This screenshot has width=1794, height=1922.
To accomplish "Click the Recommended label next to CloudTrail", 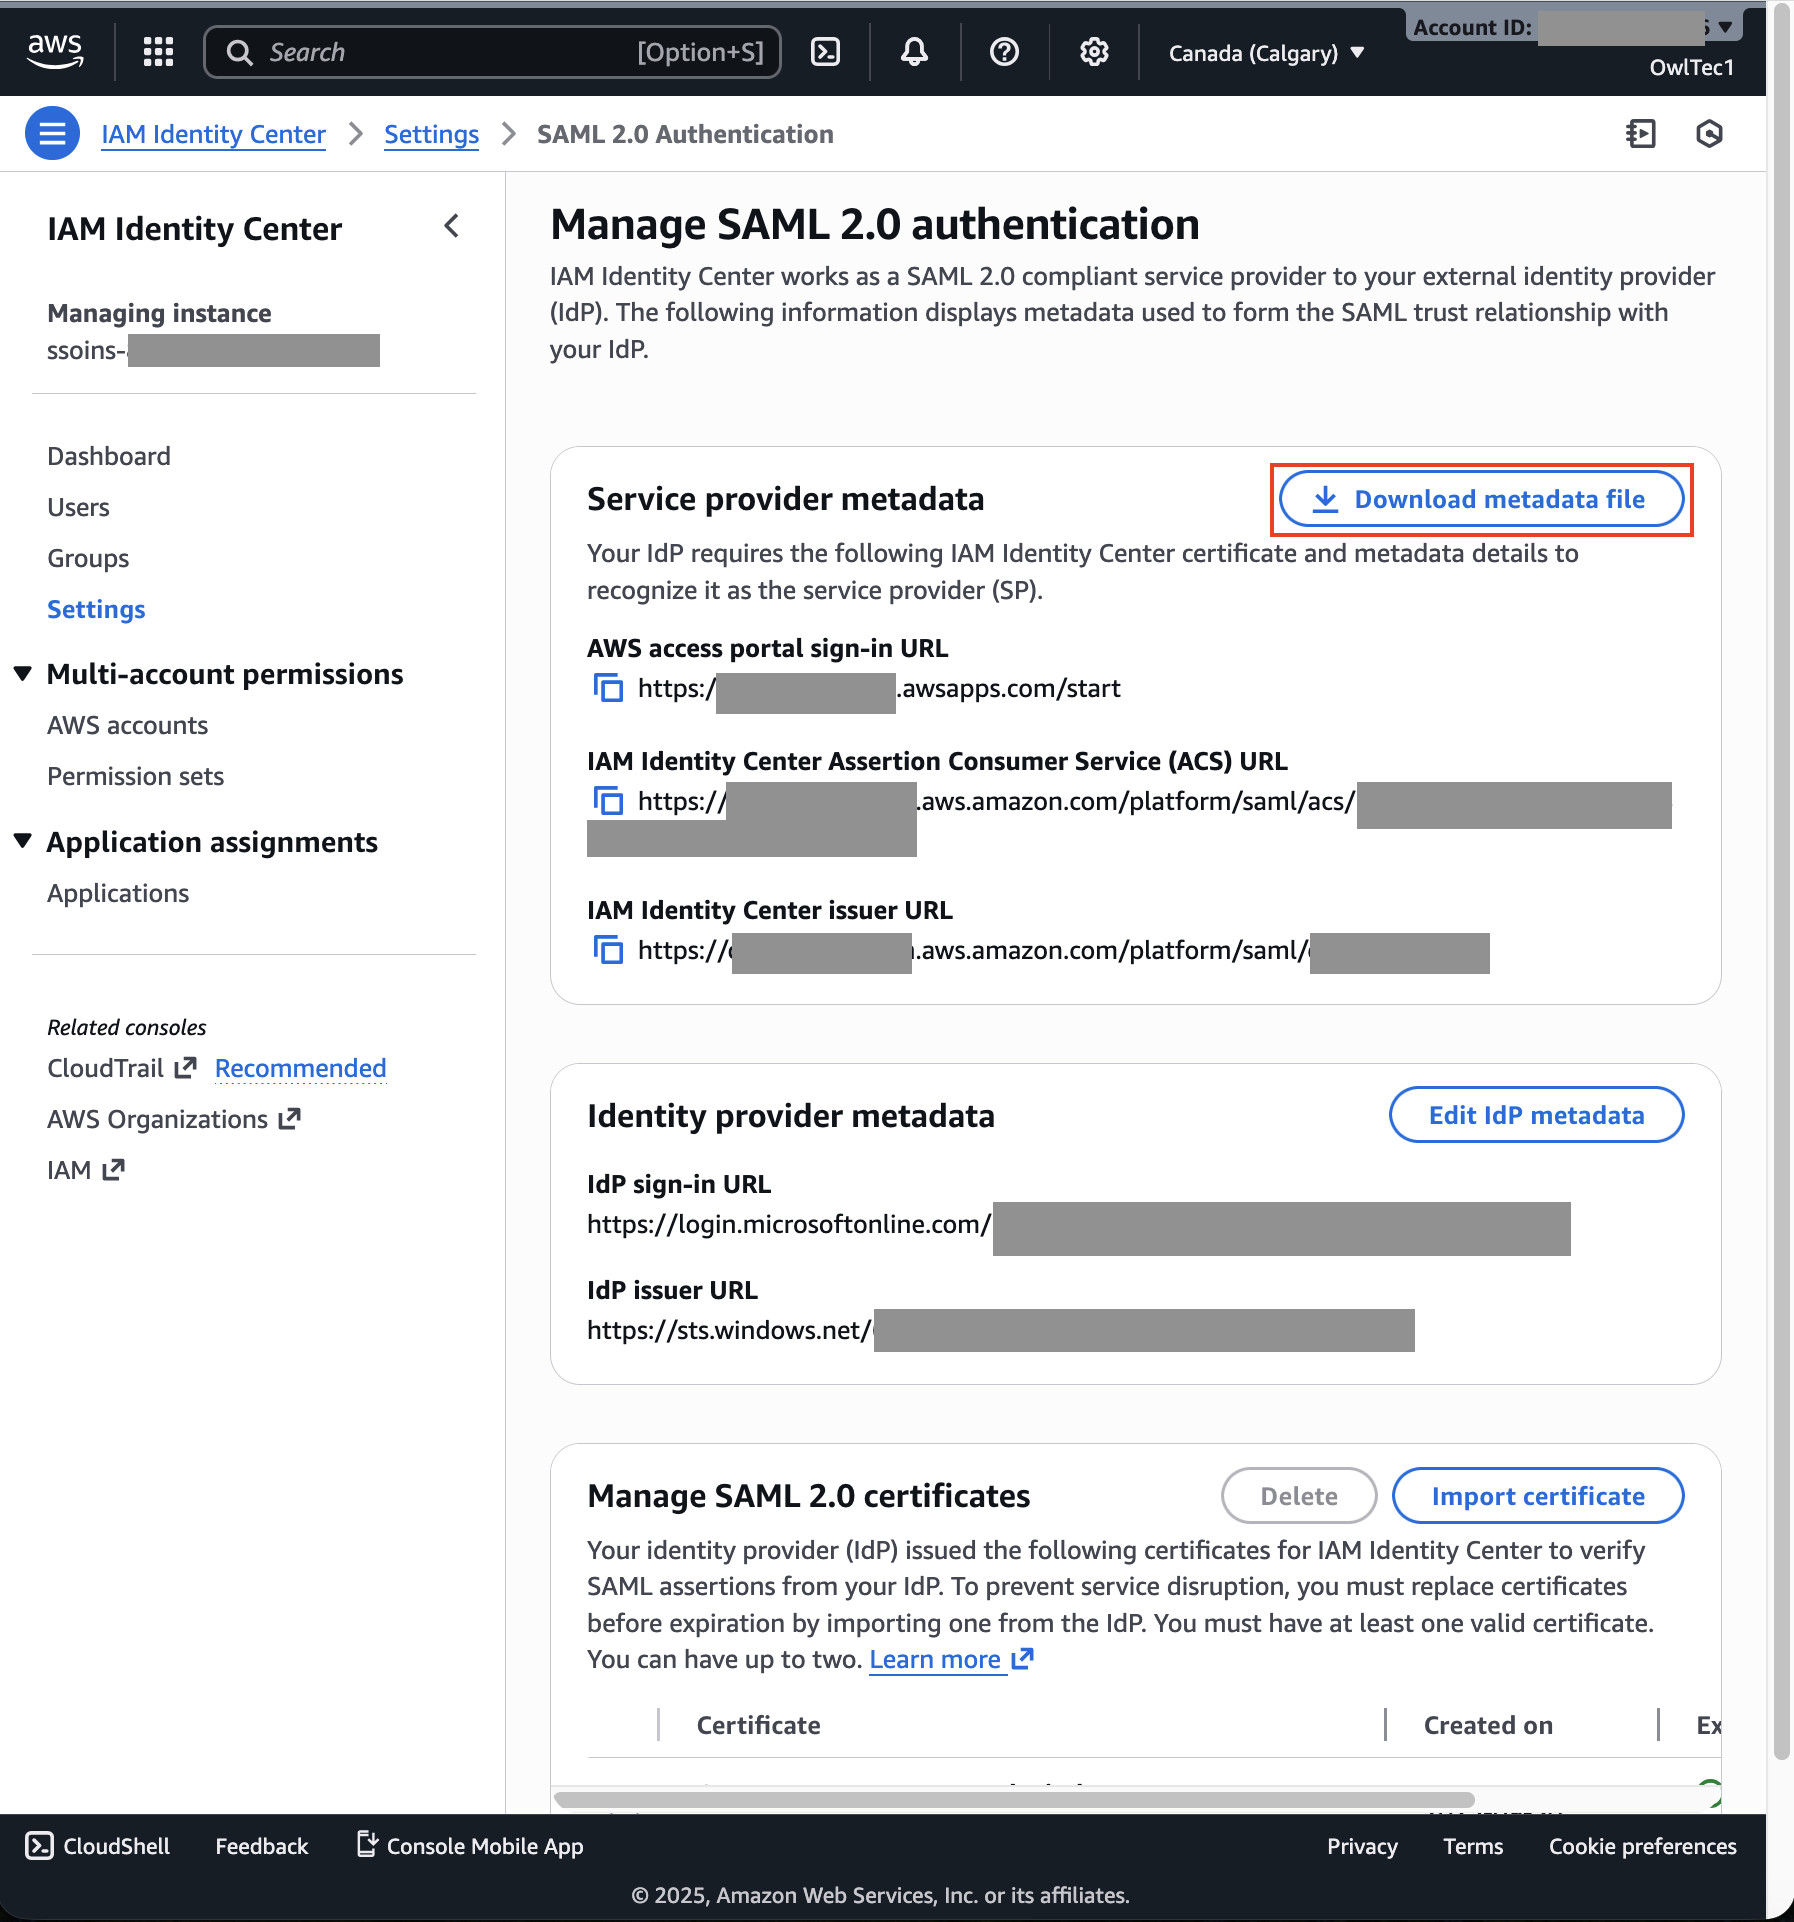I will pos(301,1068).
